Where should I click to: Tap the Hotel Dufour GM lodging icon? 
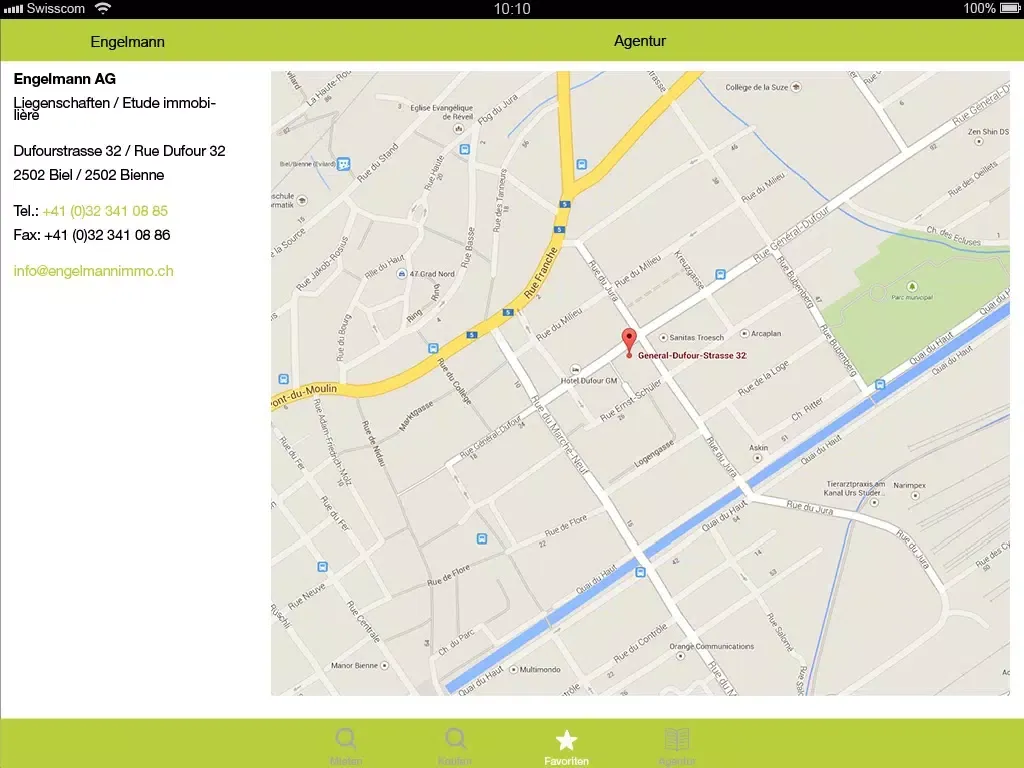pyautogui.click(x=575, y=370)
